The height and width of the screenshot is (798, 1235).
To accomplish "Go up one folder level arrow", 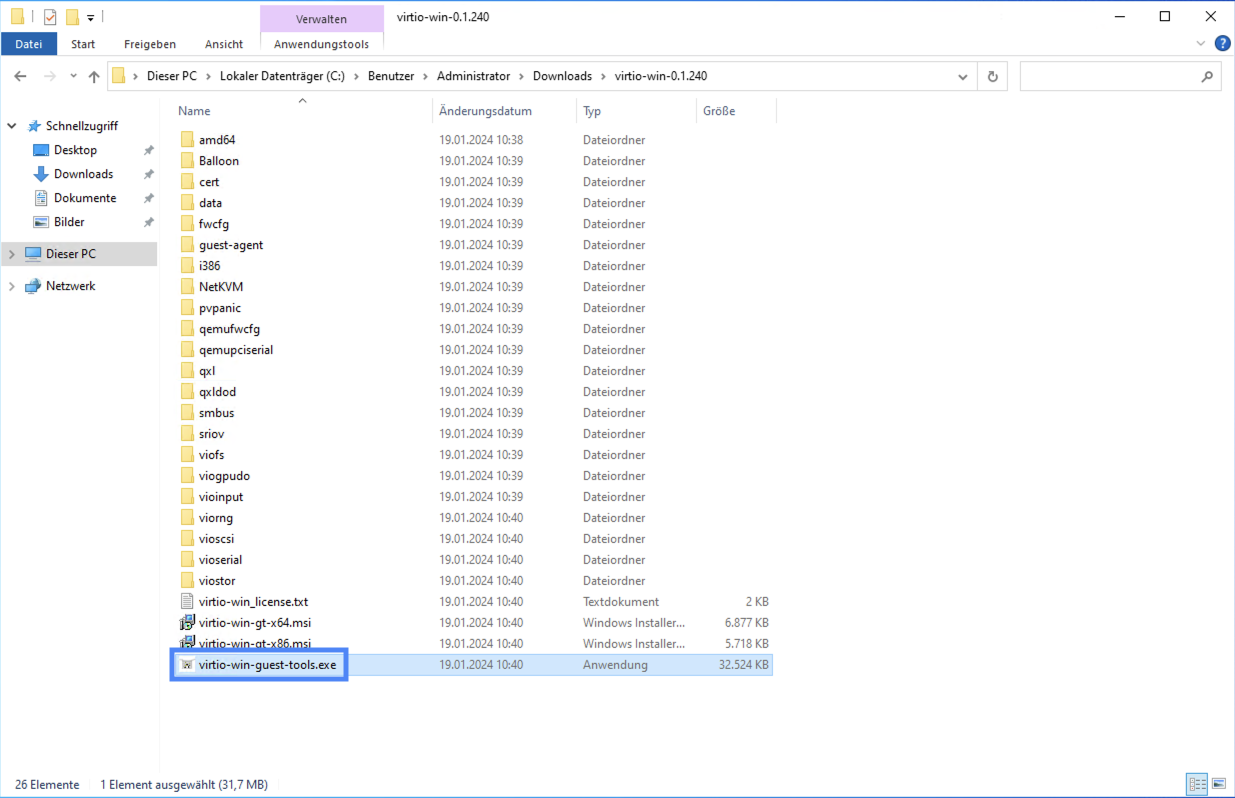I will point(94,77).
